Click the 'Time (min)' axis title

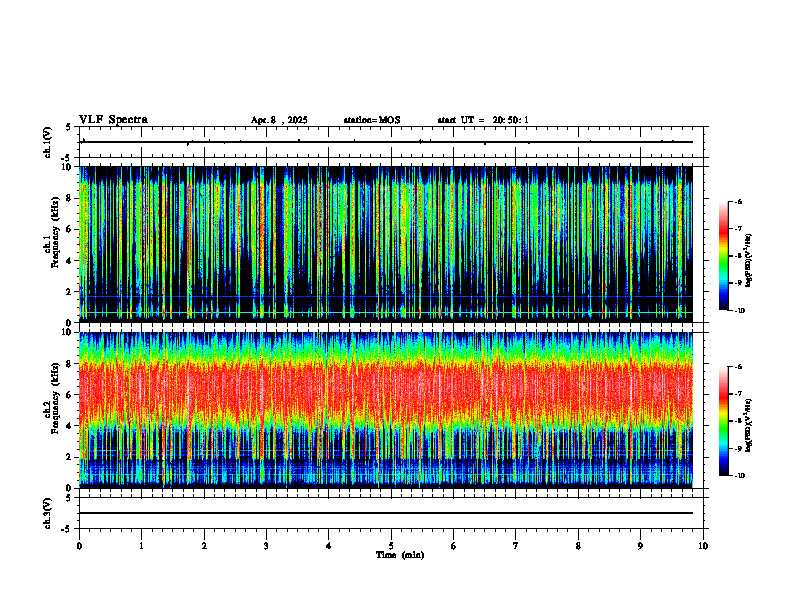coord(400,555)
